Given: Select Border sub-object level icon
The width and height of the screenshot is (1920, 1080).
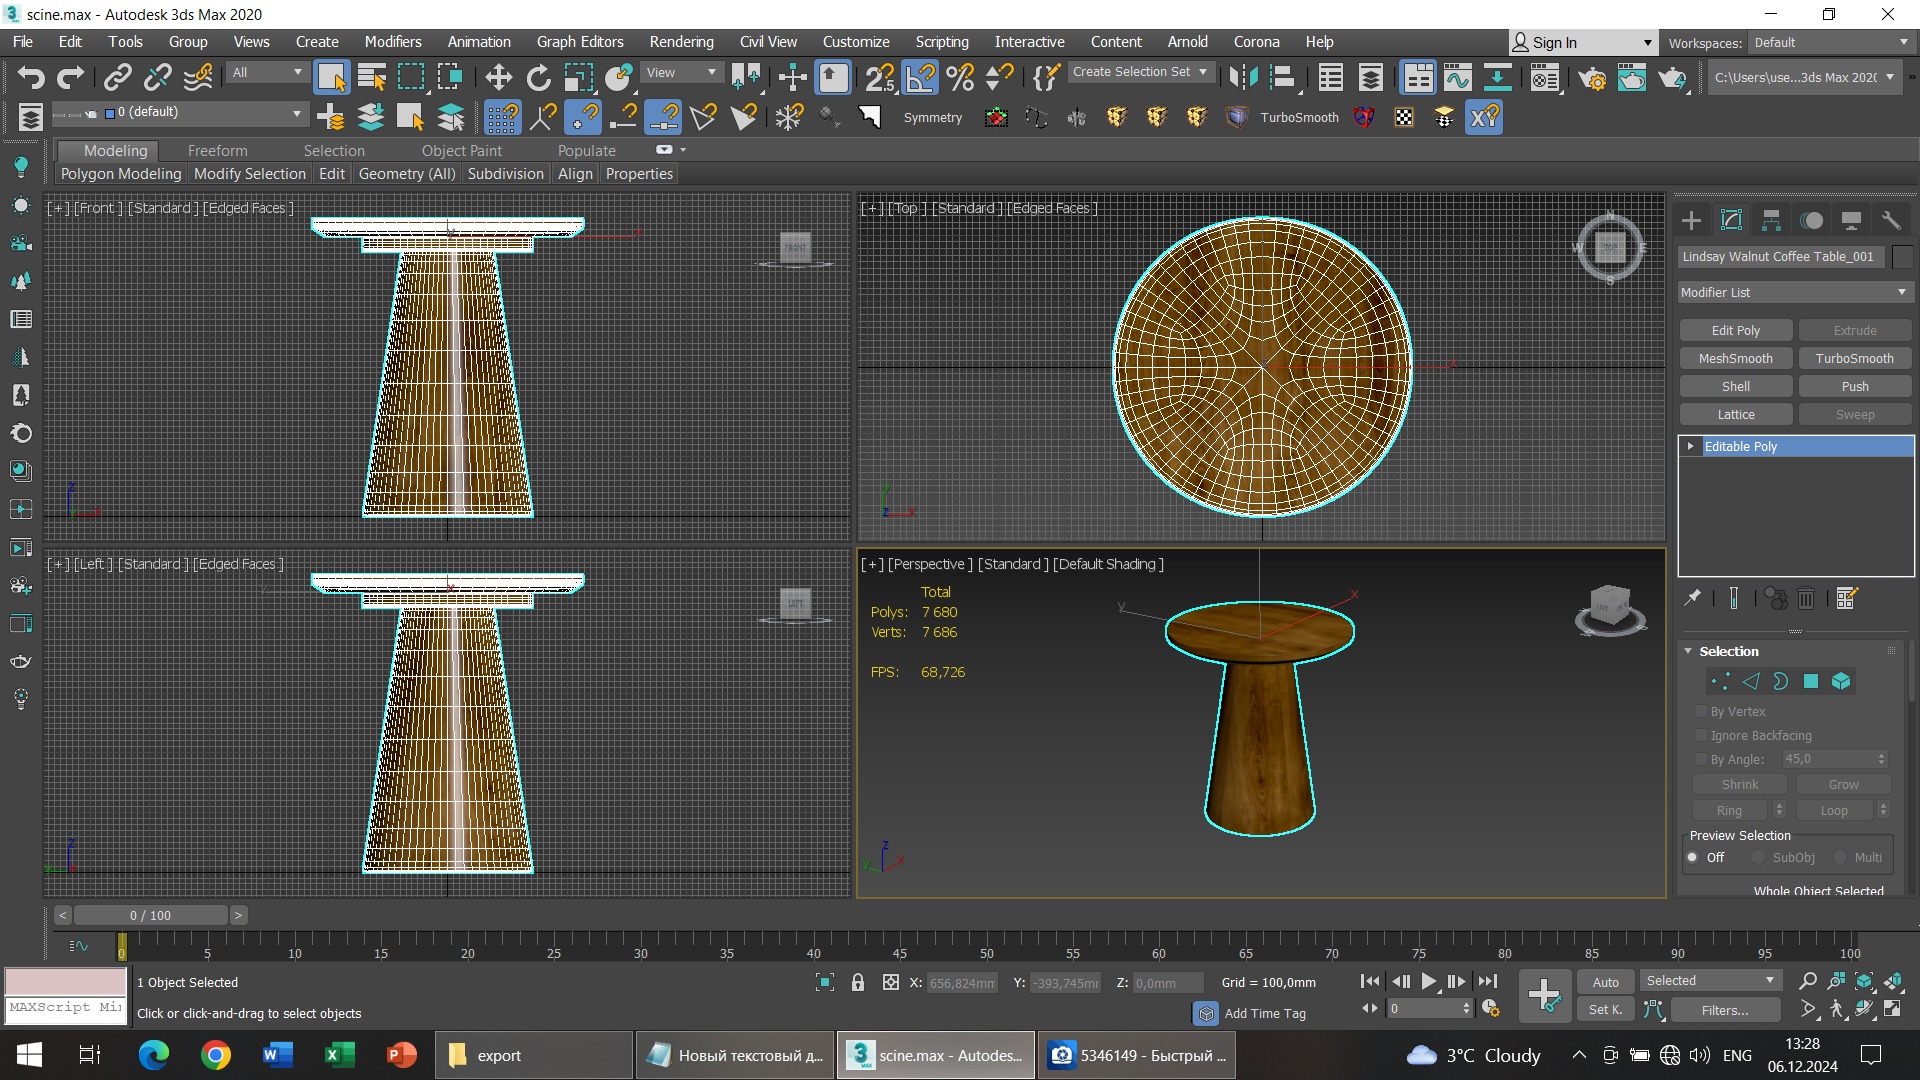Looking at the screenshot, I should tap(1780, 681).
